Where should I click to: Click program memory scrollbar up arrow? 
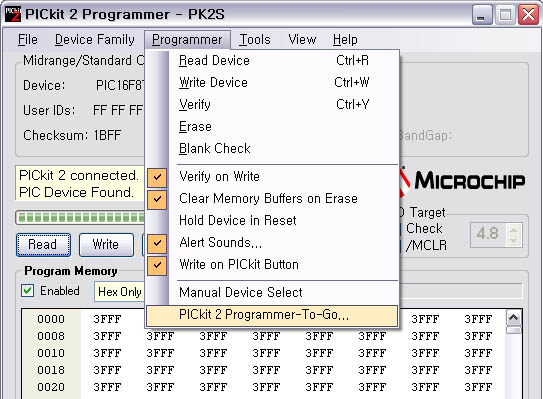[x=514, y=318]
